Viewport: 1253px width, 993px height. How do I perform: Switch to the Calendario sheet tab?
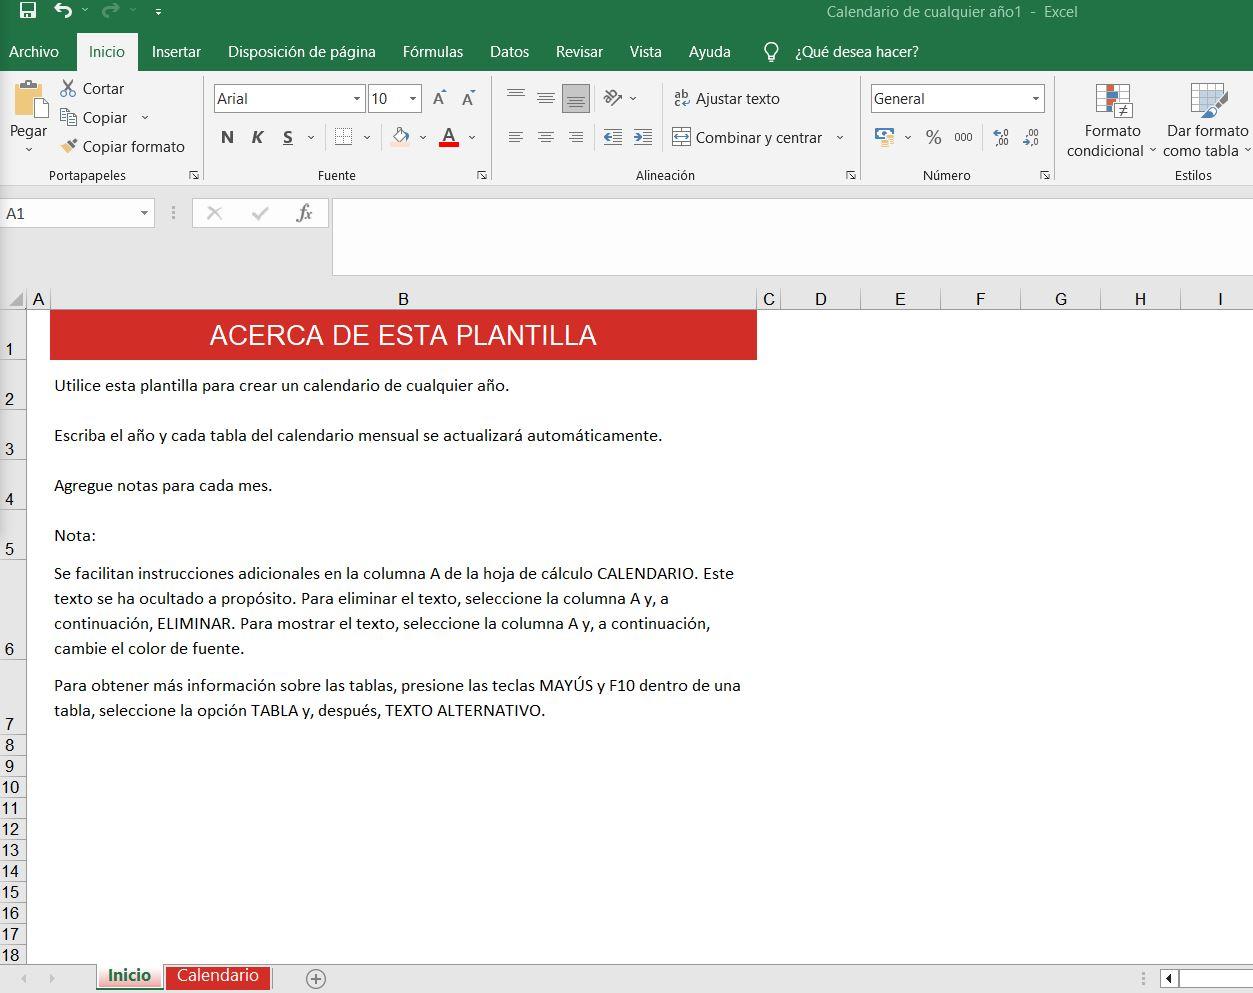coord(217,976)
